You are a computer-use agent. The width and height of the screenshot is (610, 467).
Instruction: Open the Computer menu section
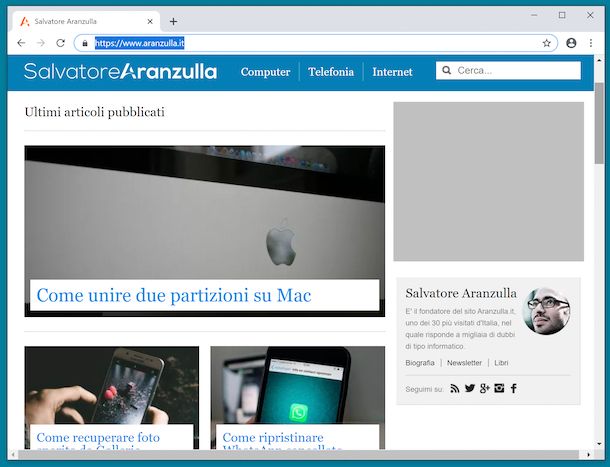265,72
